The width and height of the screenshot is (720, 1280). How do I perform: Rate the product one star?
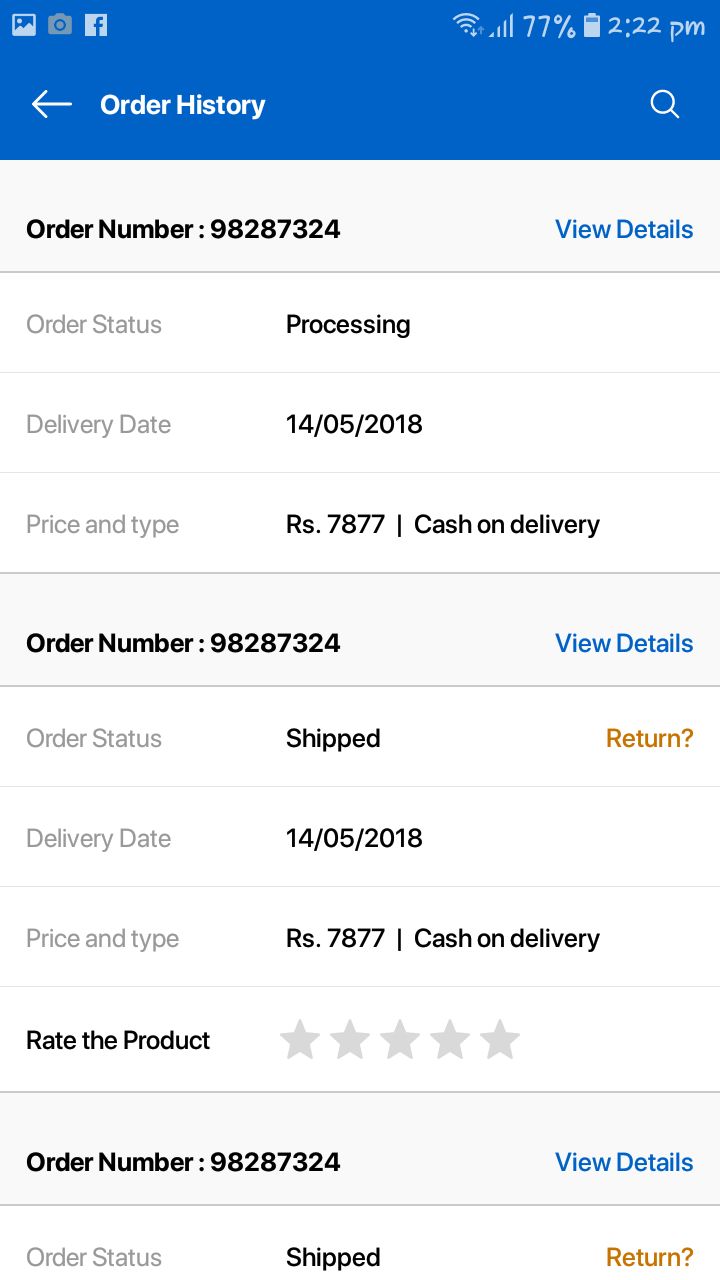[300, 1040]
